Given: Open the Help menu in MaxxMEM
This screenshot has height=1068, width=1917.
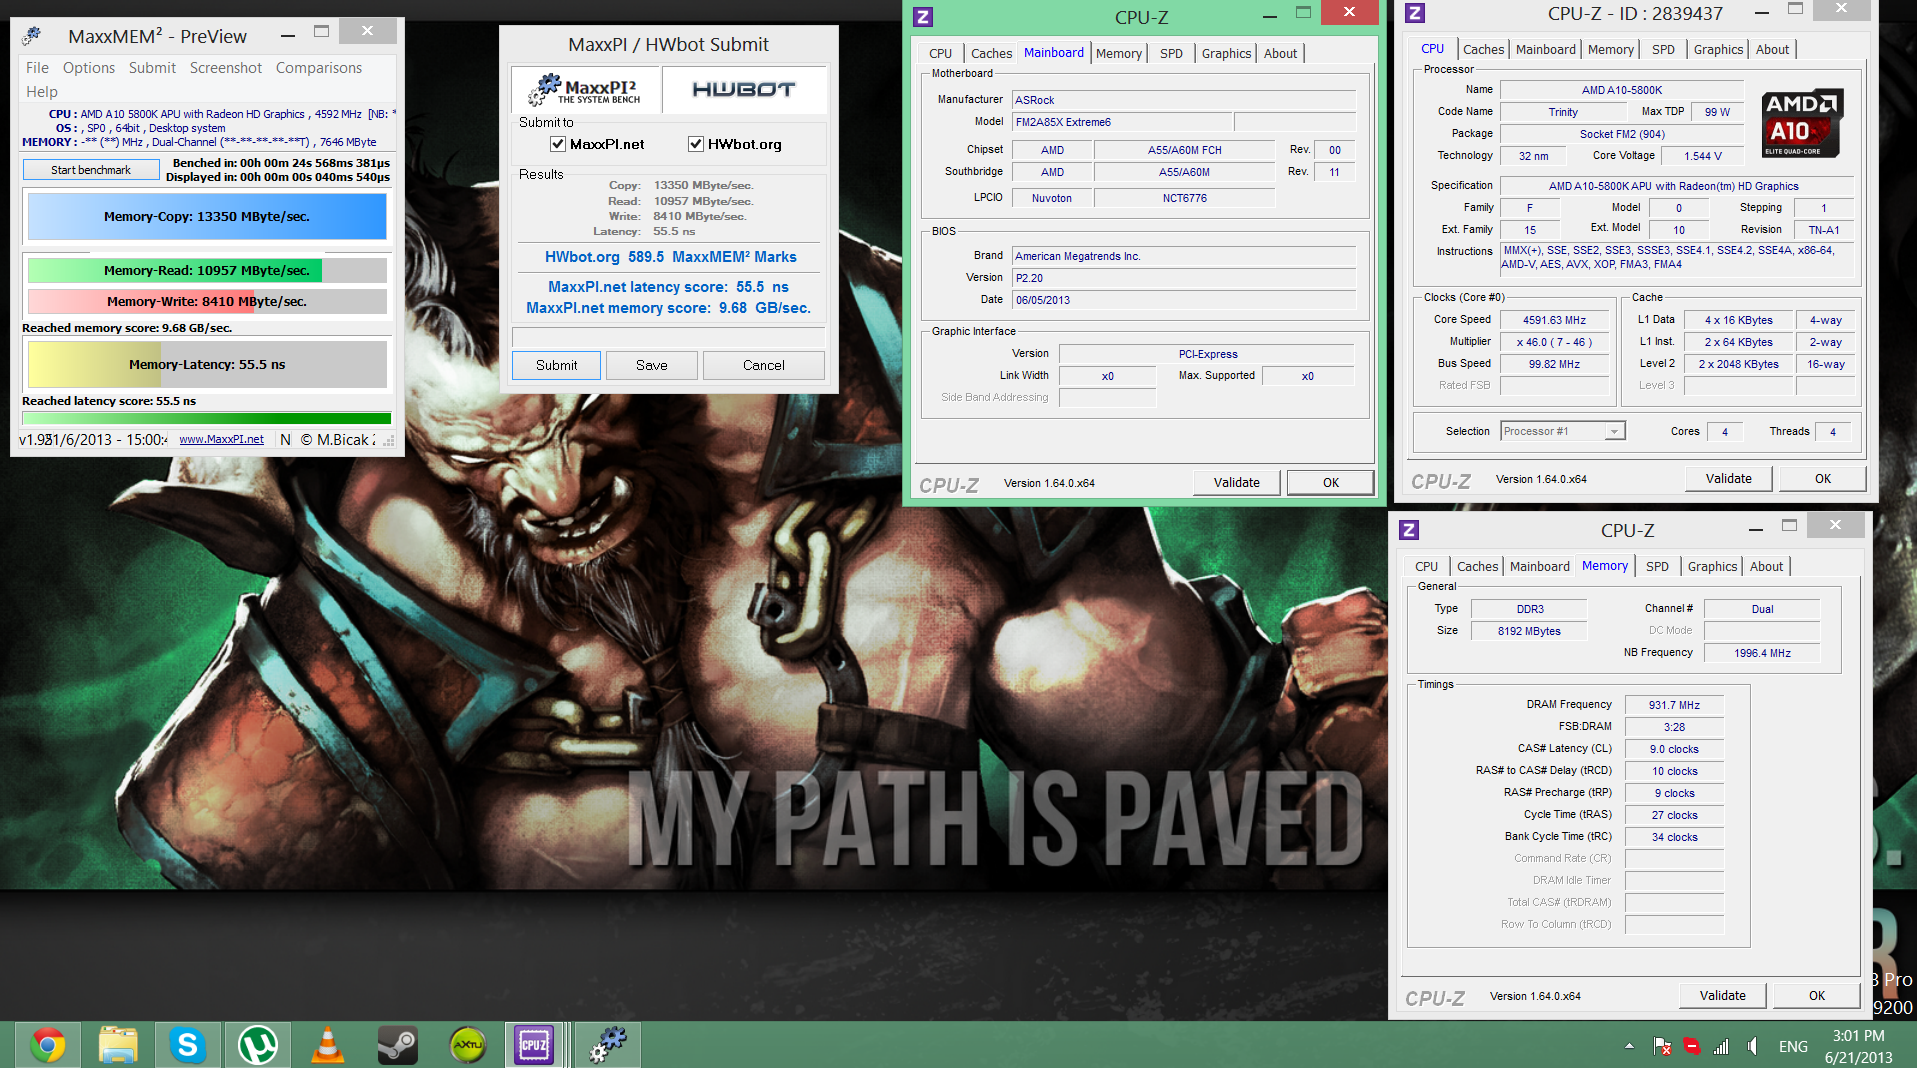Looking at the screenshot, I should (x=42, y=92).
